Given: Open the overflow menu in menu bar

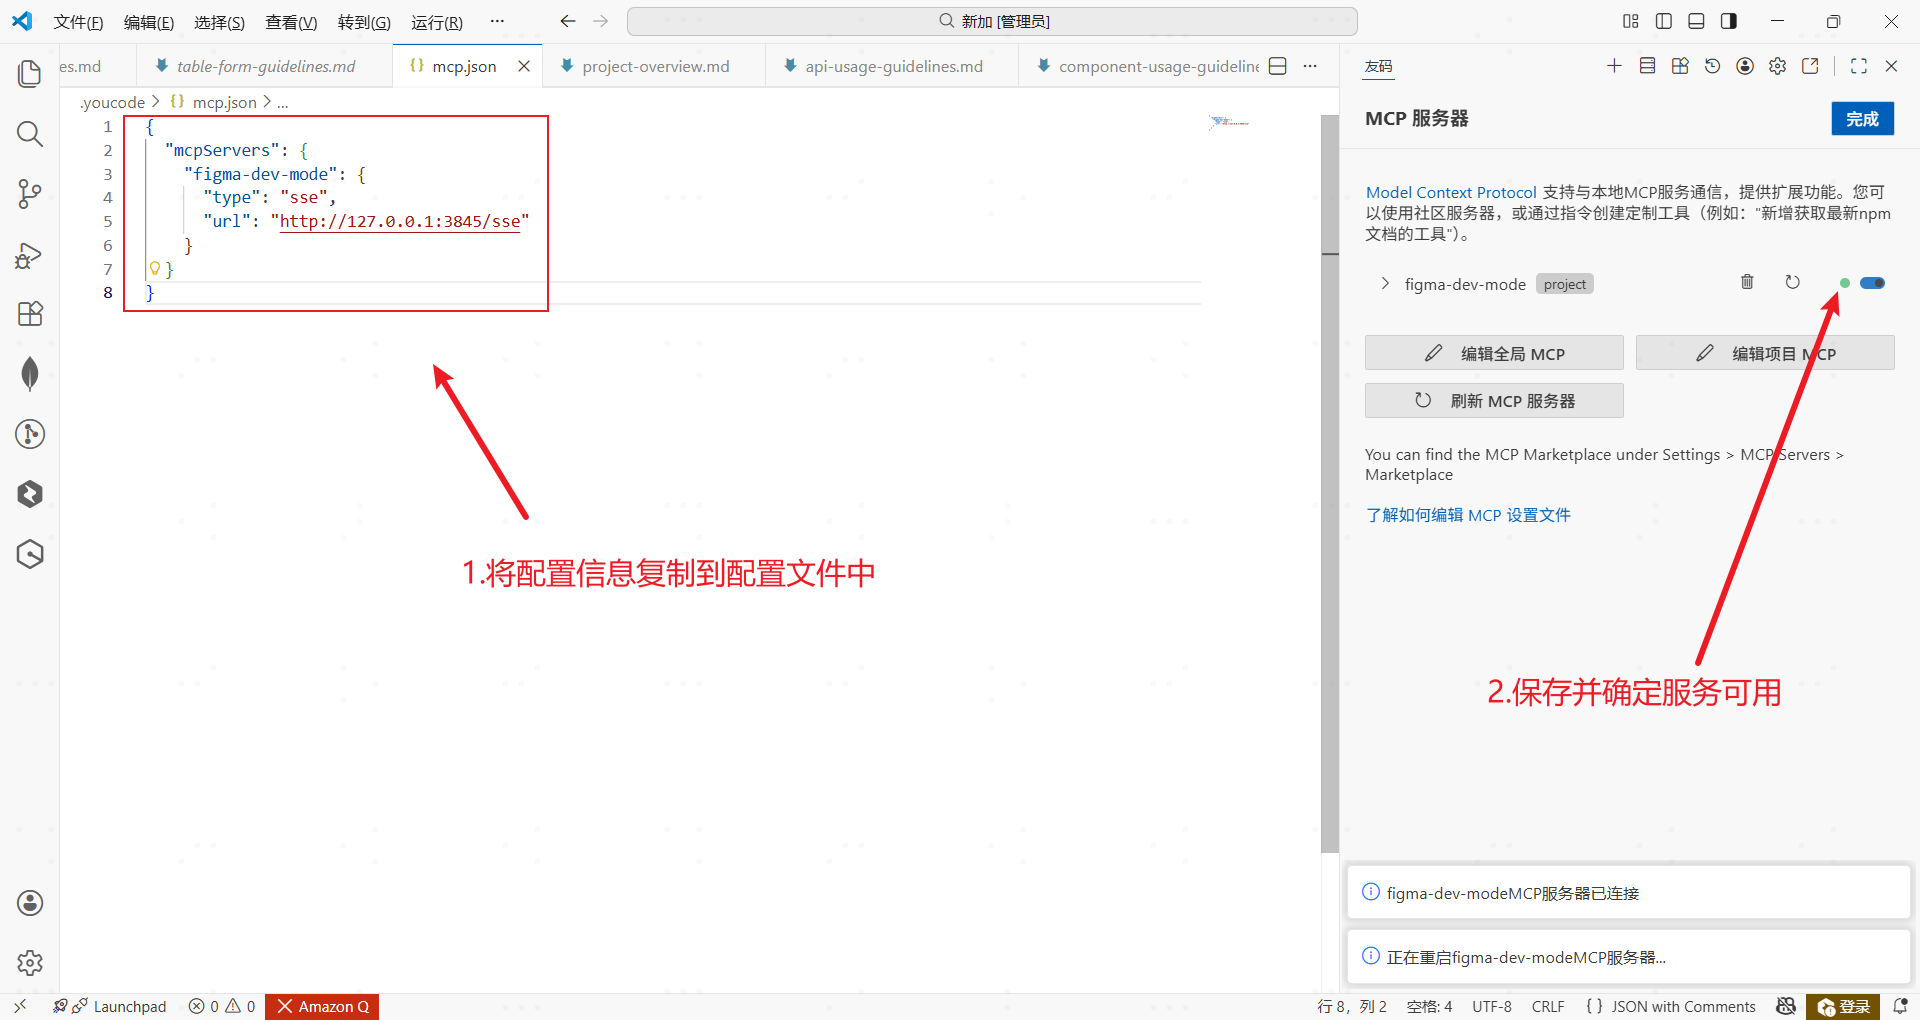Looking at the screenshot, I should tap(497, 21).
